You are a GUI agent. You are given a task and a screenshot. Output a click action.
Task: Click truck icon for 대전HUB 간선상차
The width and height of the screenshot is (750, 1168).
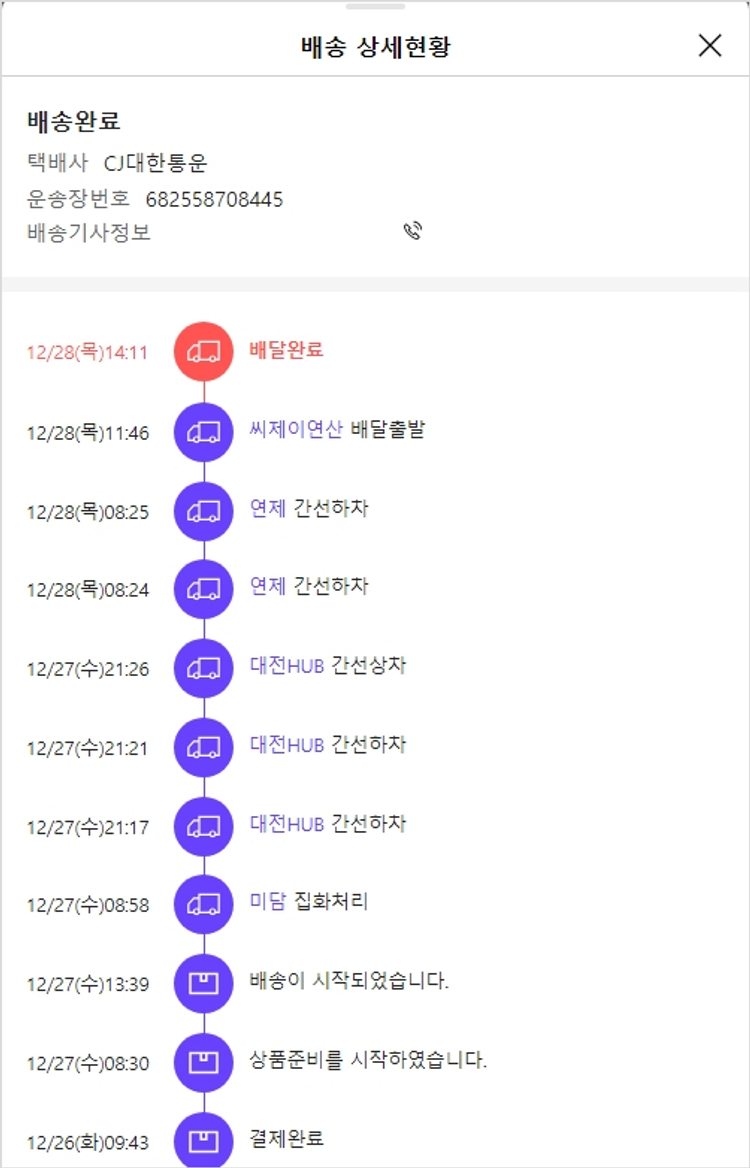pos(204,667)
